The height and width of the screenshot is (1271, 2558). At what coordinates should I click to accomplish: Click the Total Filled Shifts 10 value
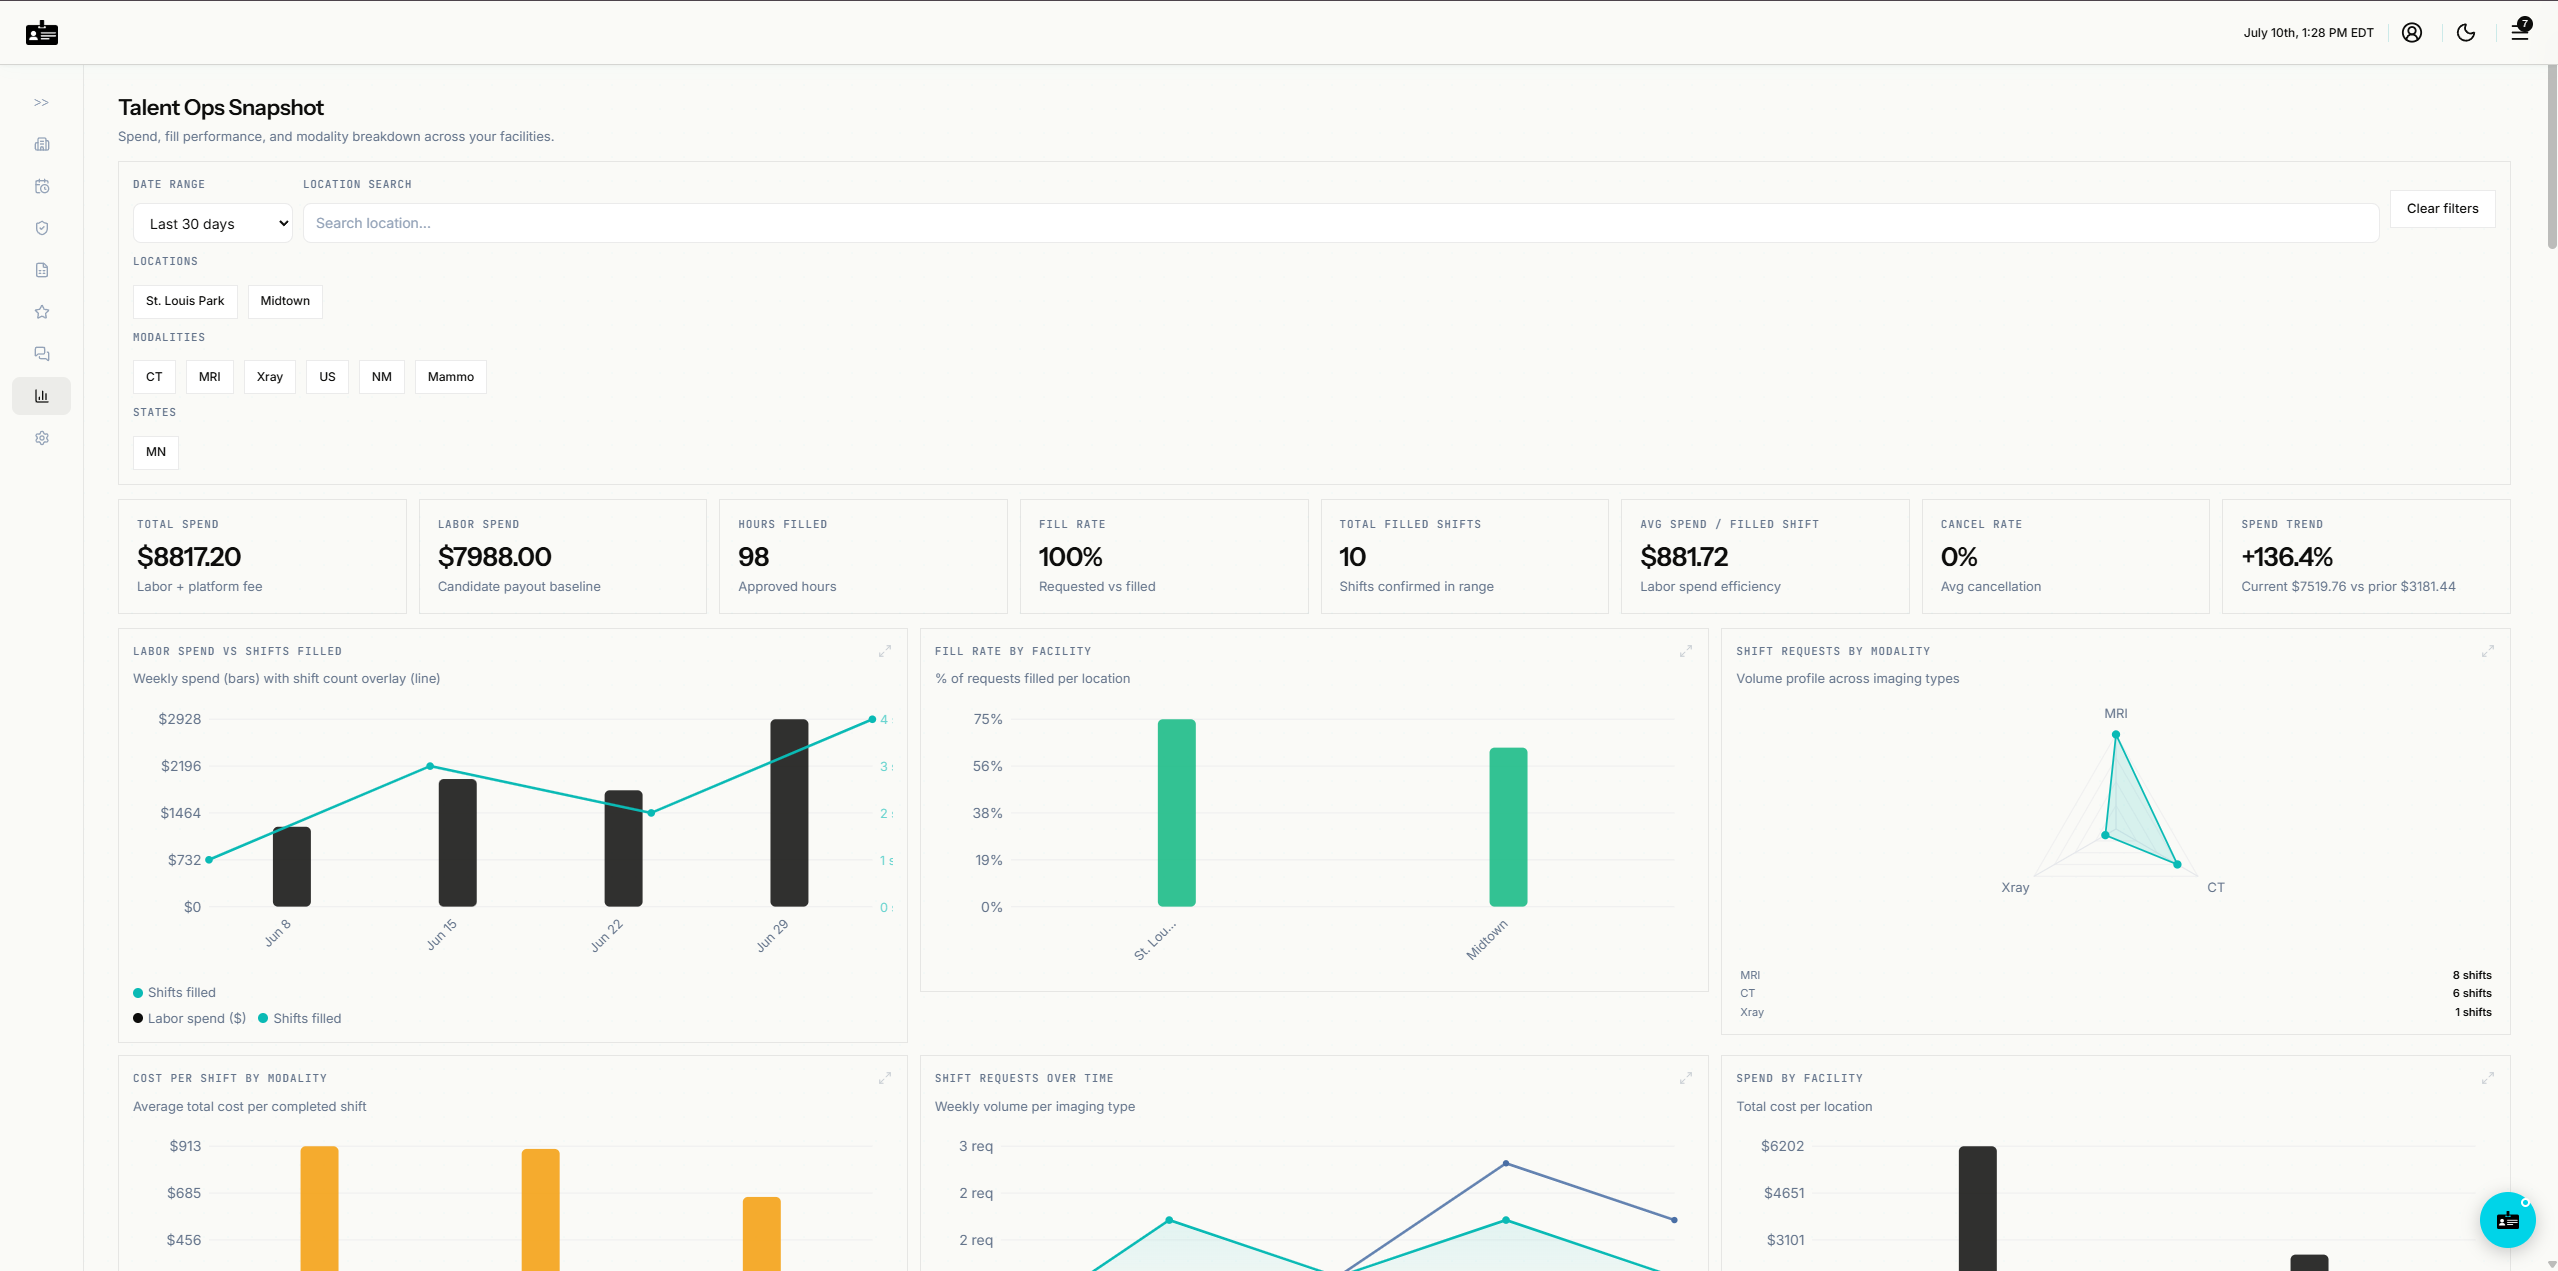coord(1352,557)
